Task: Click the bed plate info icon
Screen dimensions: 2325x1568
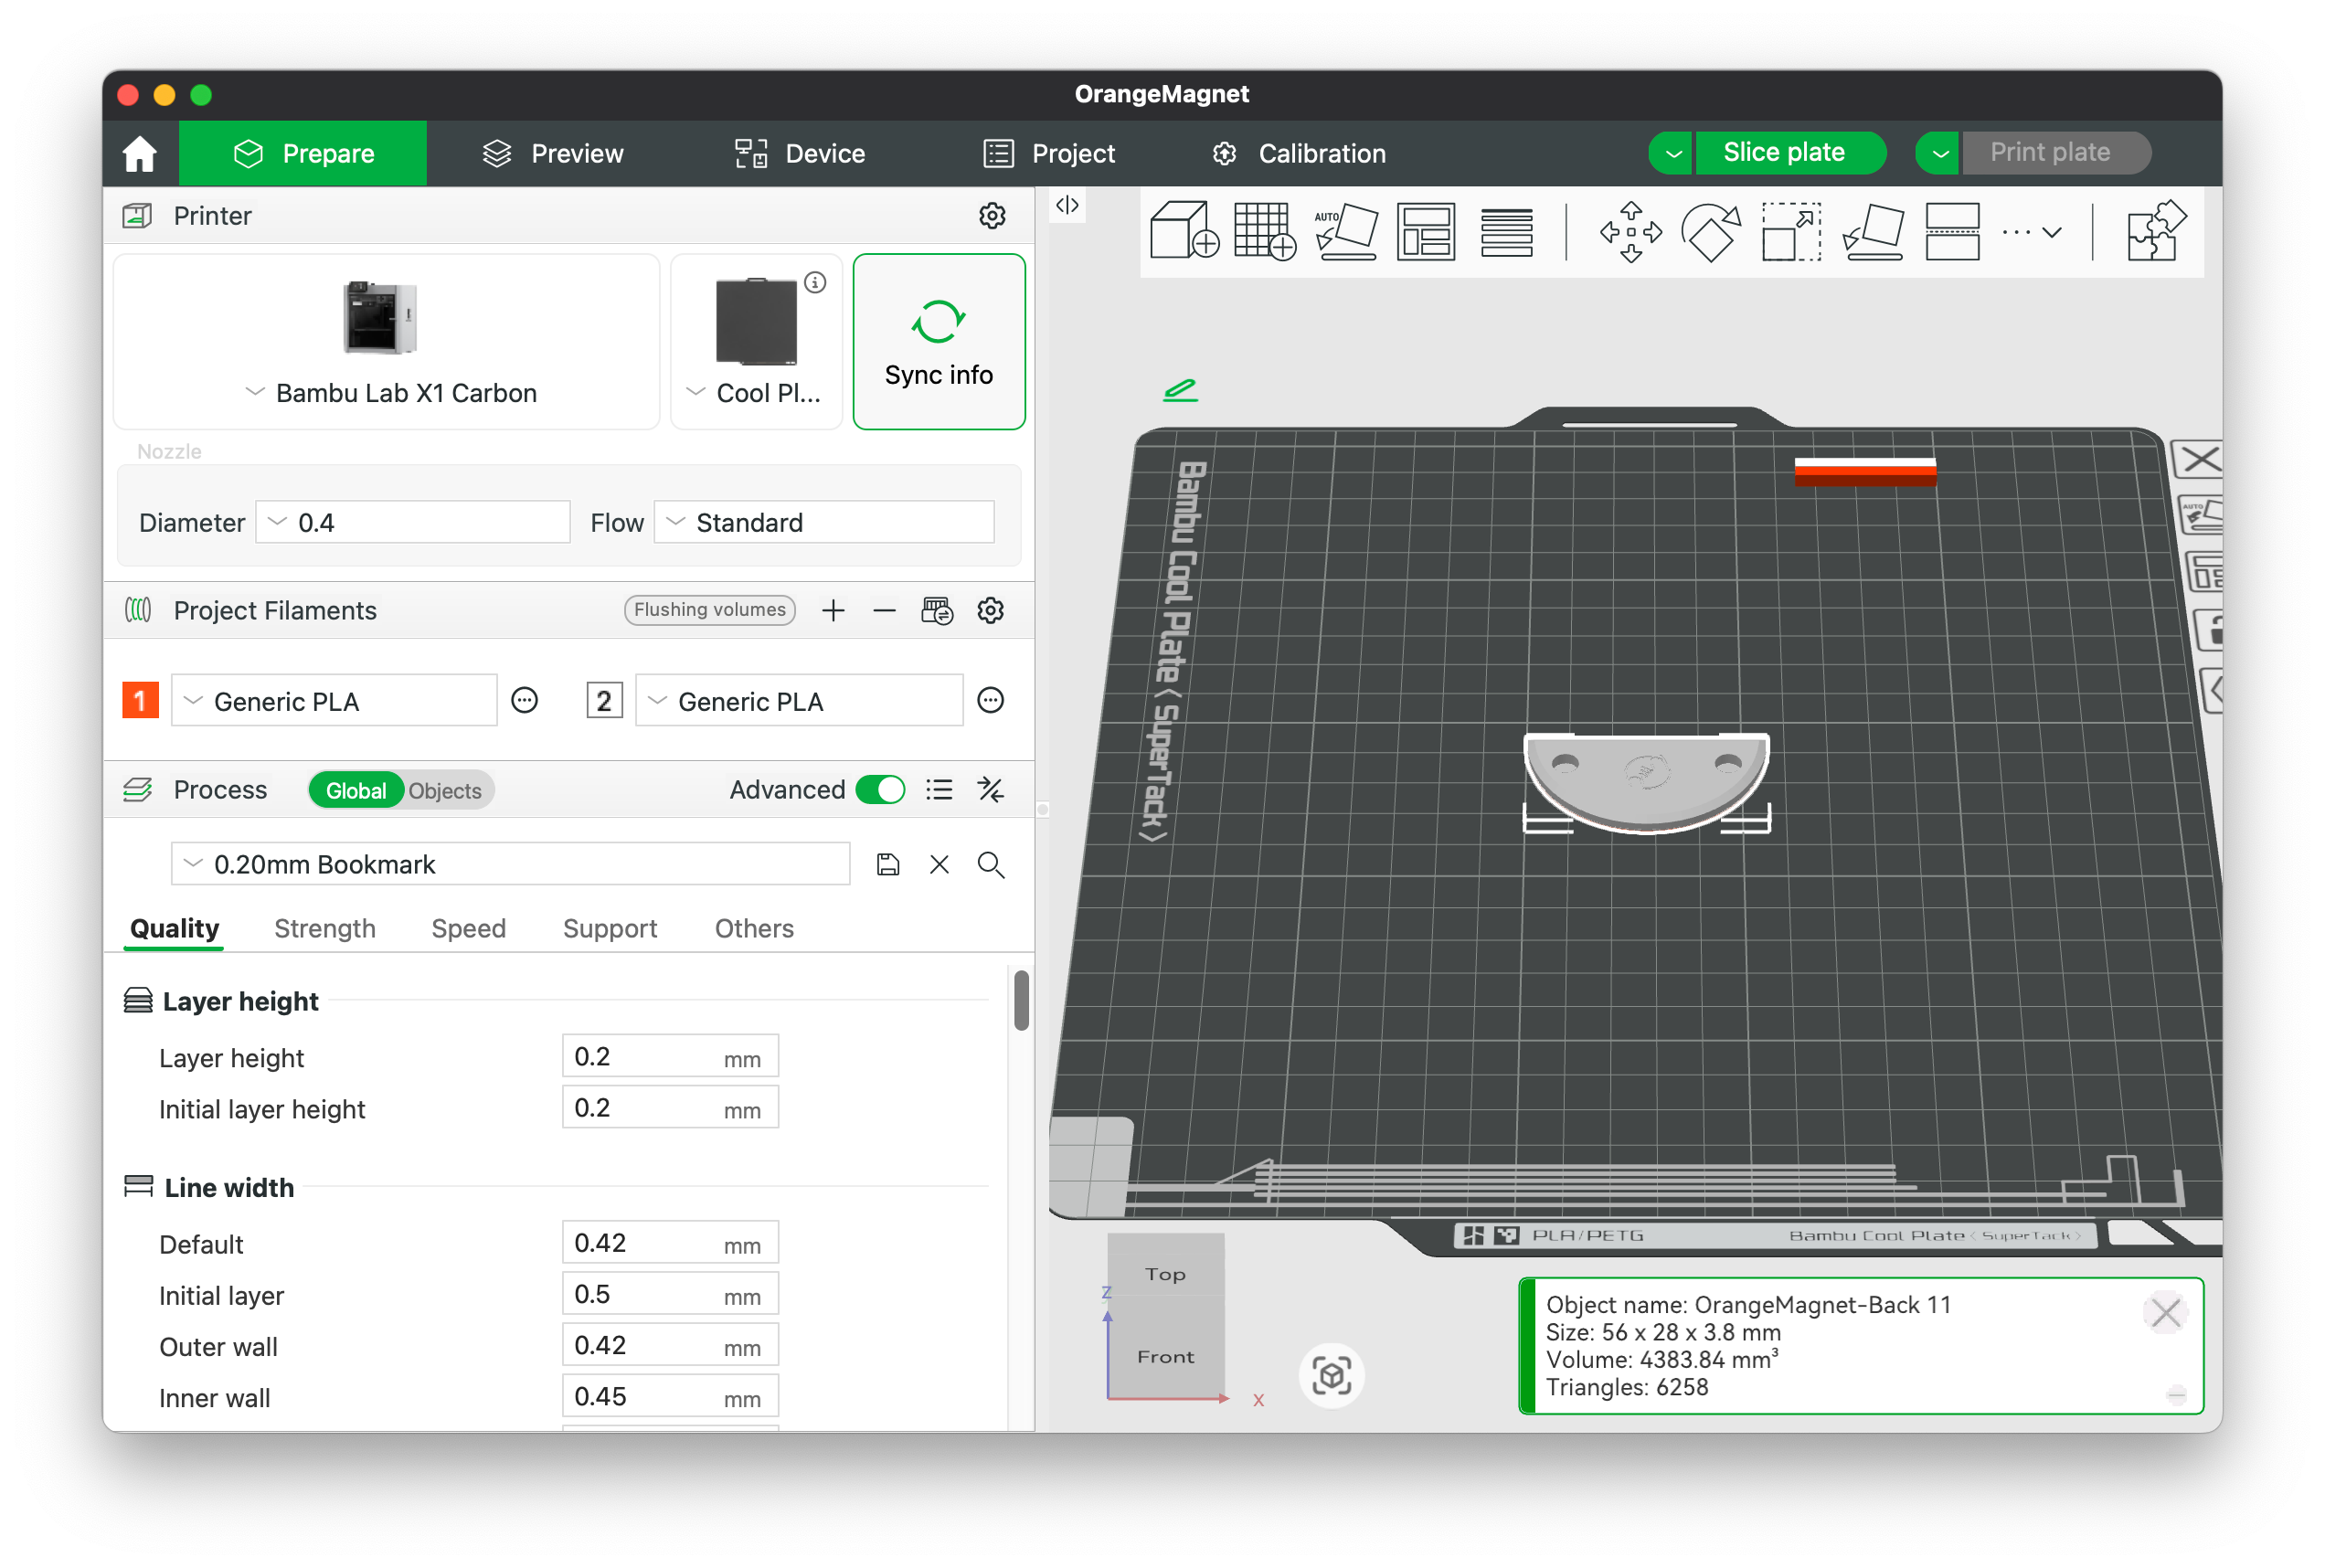Action: (815, 282)
